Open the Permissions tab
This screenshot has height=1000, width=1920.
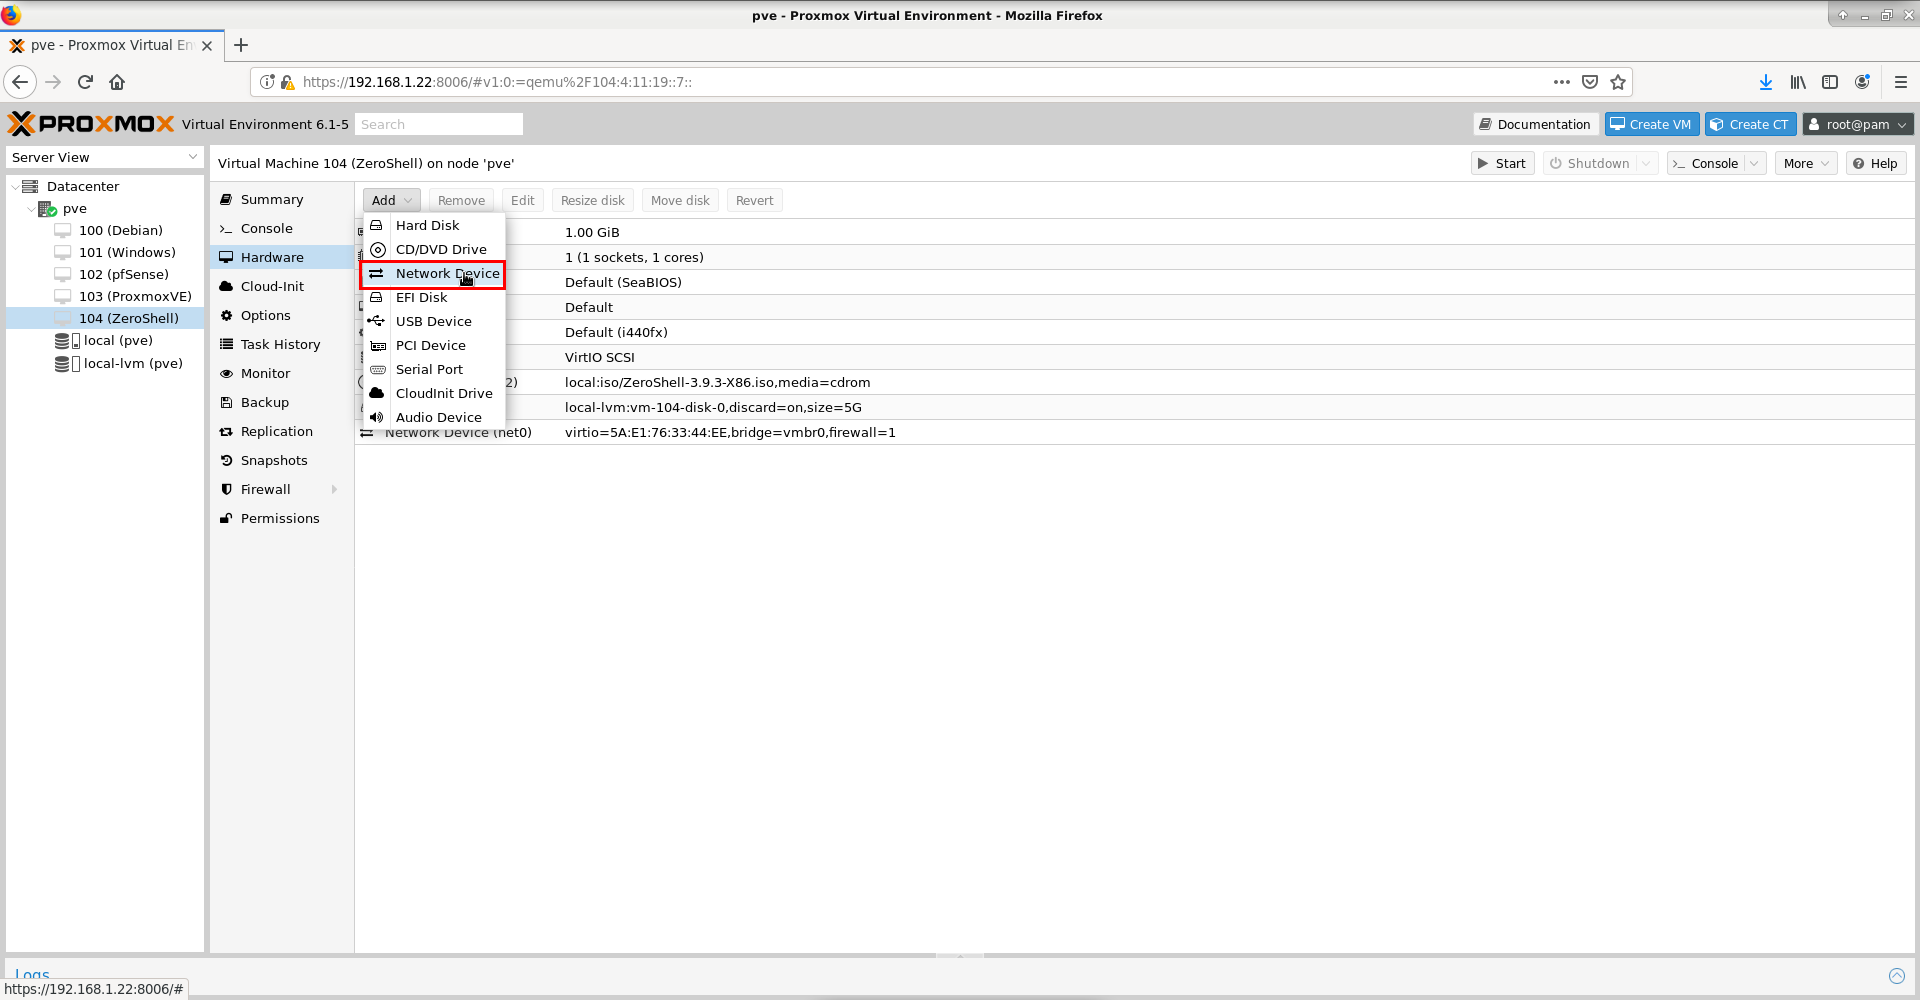pyautogui.click(x=282, y=518)
